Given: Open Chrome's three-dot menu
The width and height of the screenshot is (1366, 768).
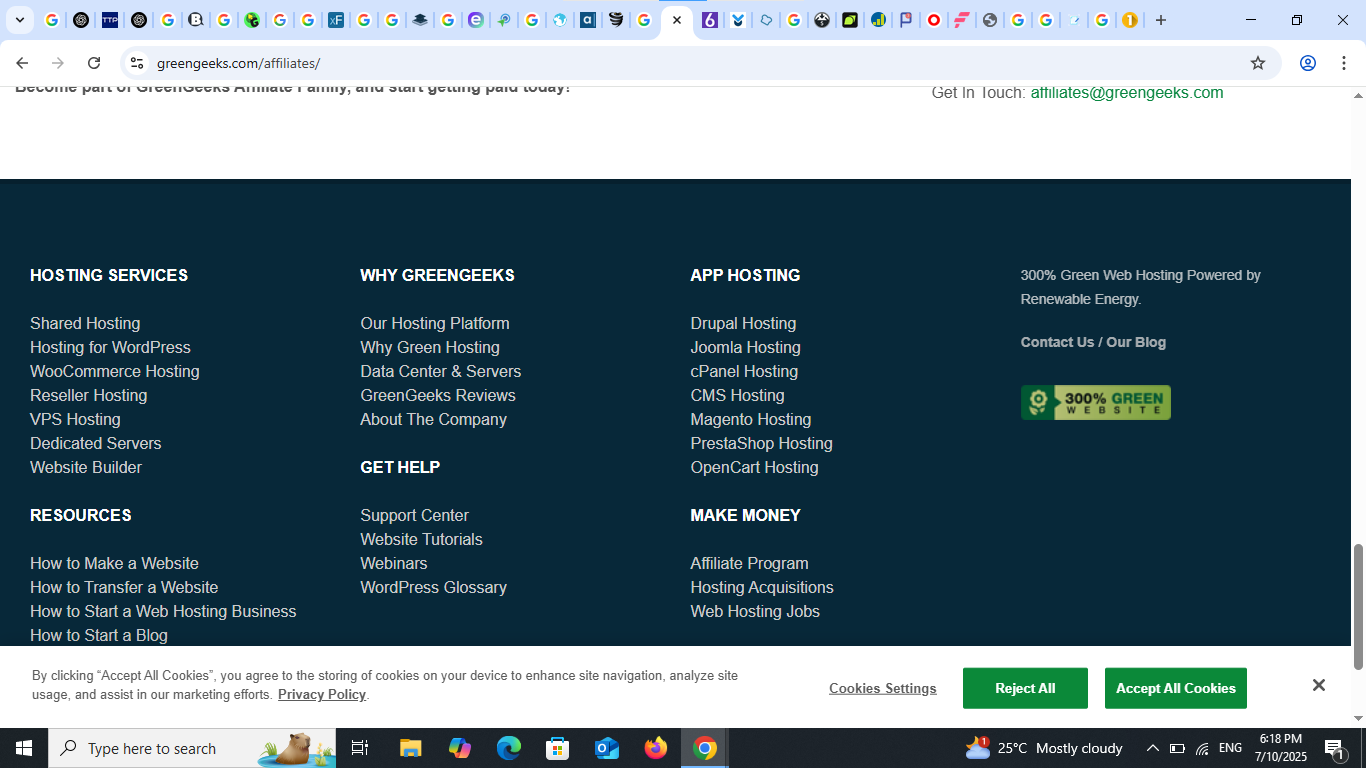Looking at the screenshot, I should pyautogui.click(x=1344, y=63).
